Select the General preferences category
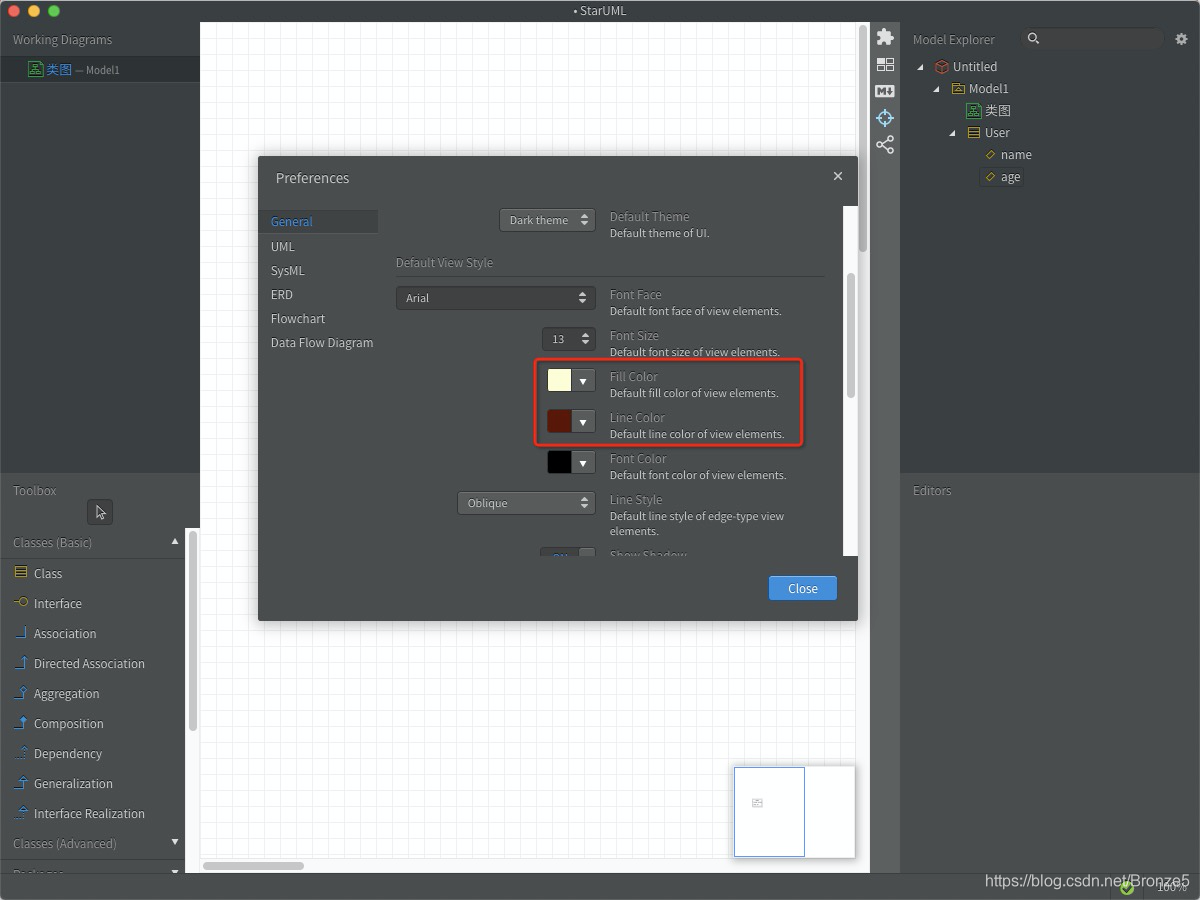This screenshot has height=900, width=1200. click(318, 222)
